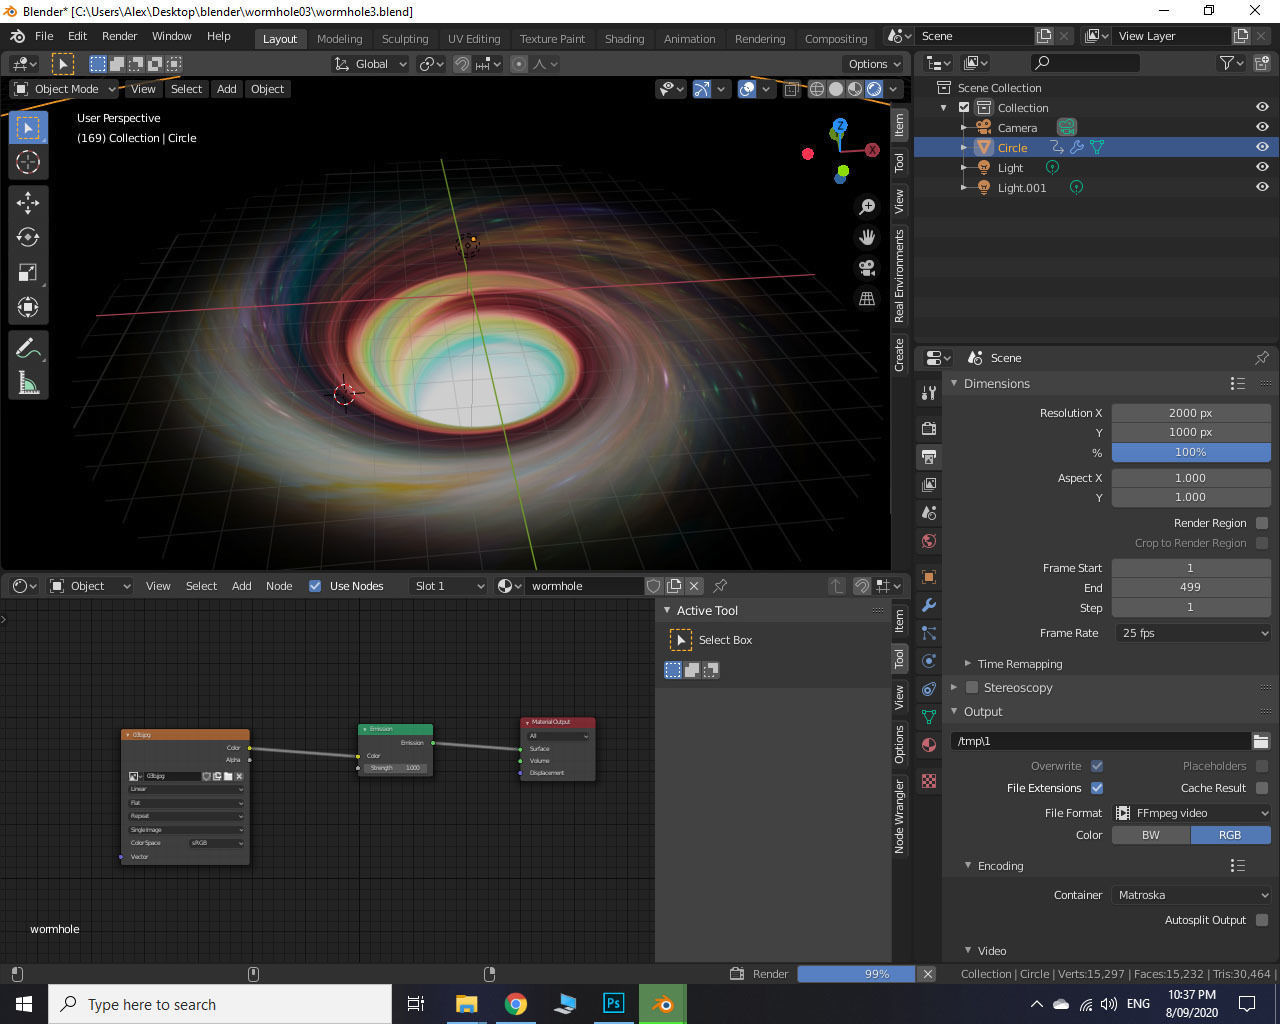The height and width of the screenshot is (1024, 1280).
Task: Open the Object properties tab (orange square)
Action: [x=929, y=577]
